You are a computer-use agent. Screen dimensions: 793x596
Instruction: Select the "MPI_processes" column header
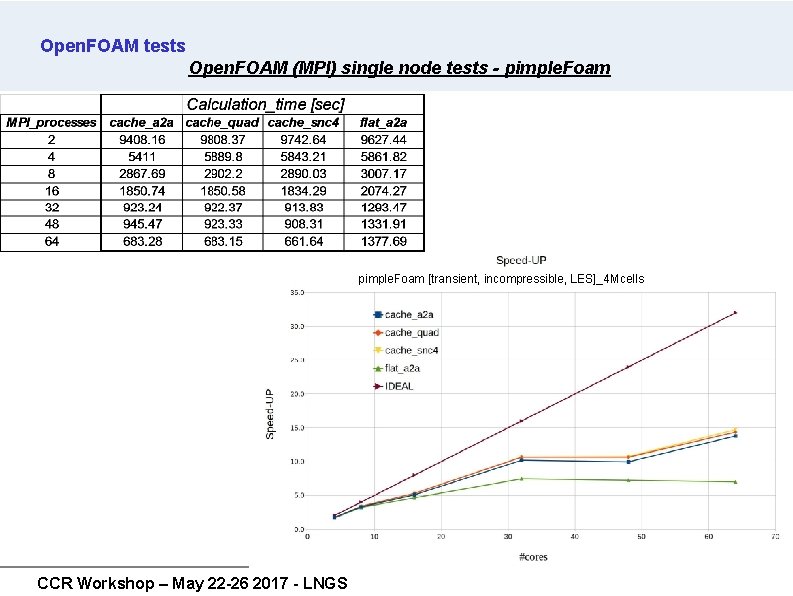click(x=51, y=122)
